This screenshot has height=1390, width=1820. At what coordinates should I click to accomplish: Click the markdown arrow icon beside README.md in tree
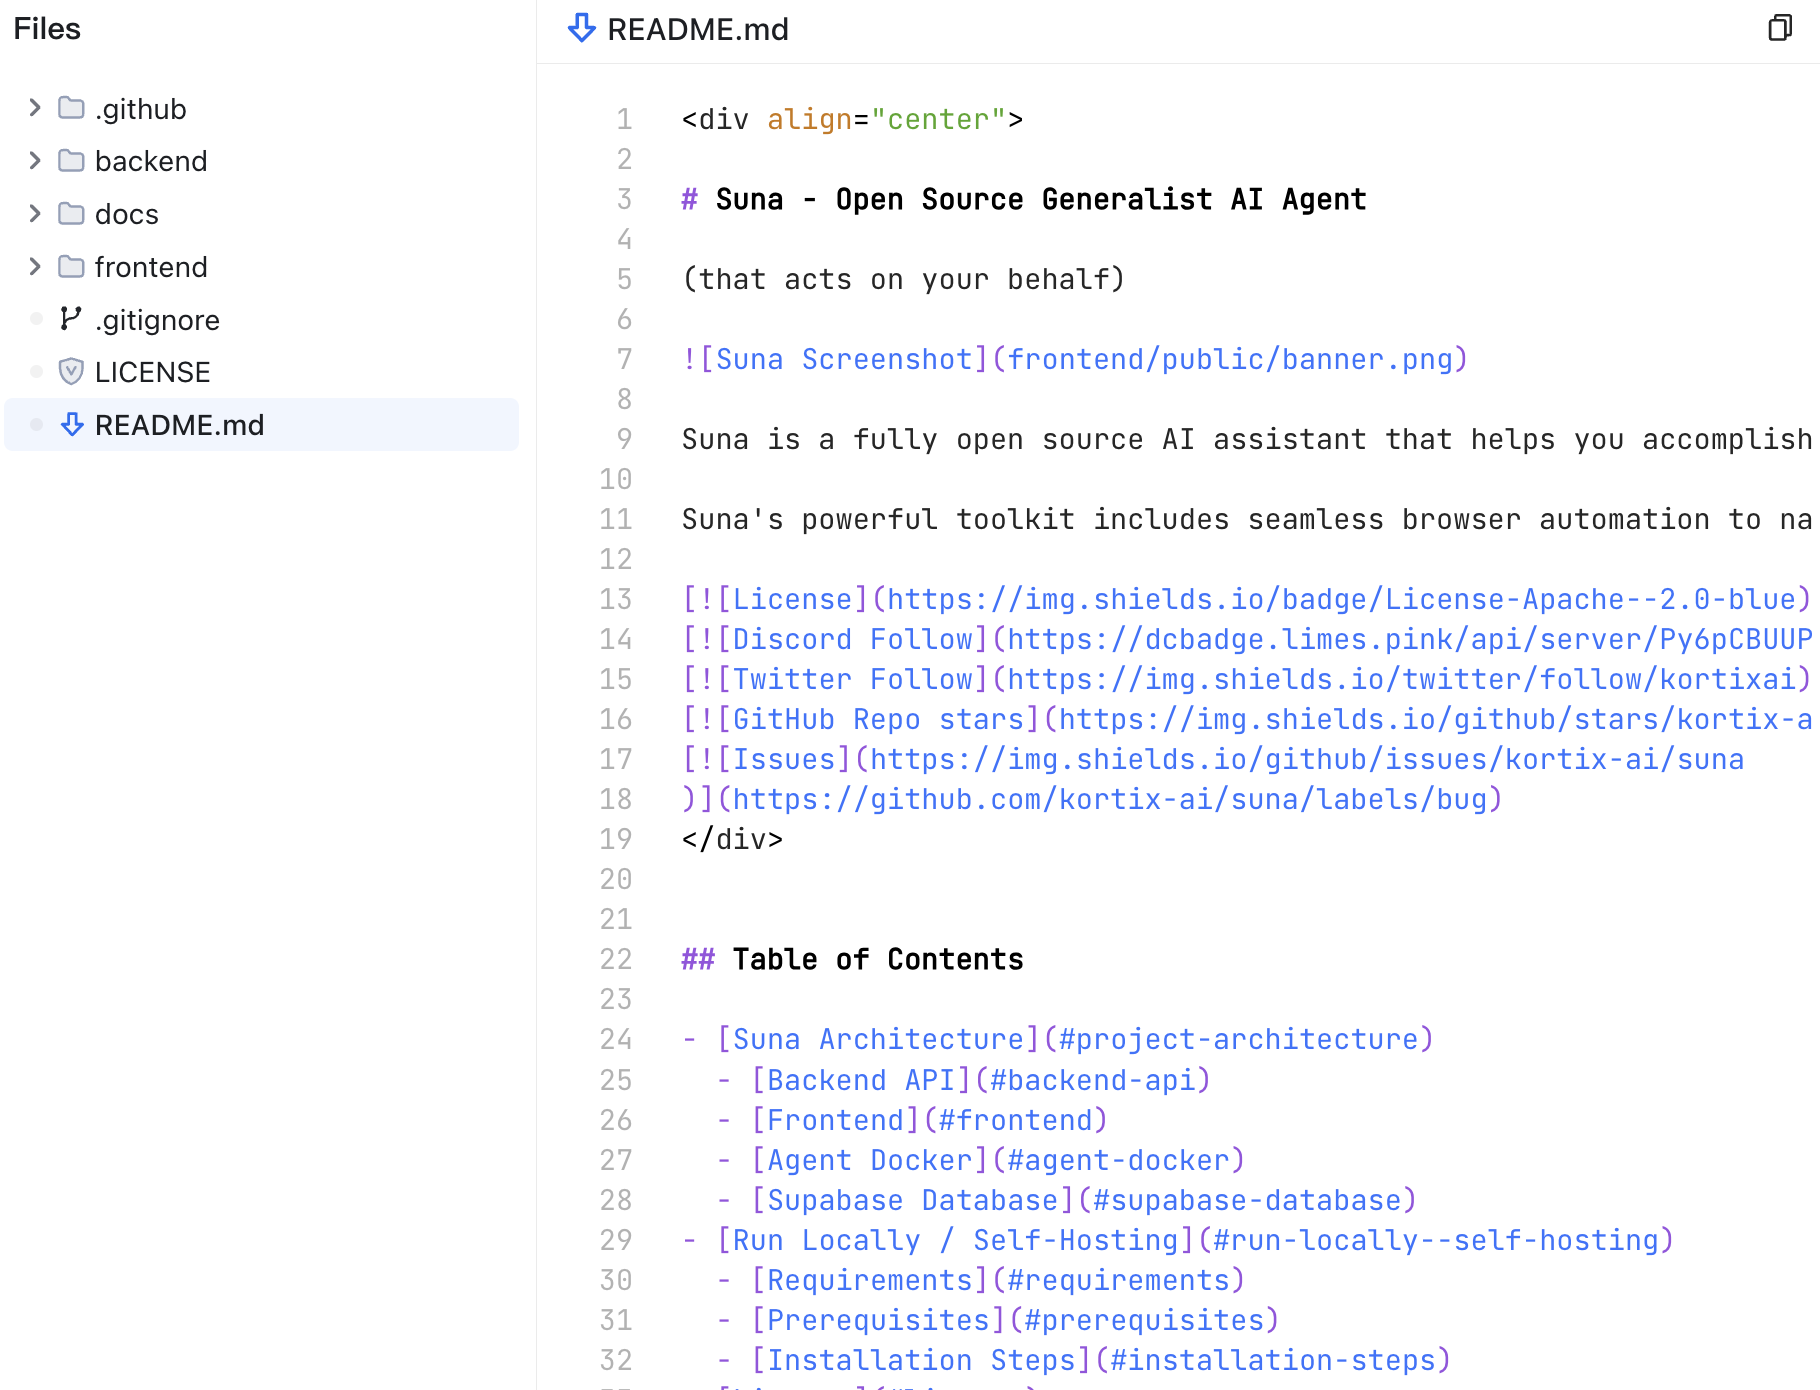(x=72, y=425)
